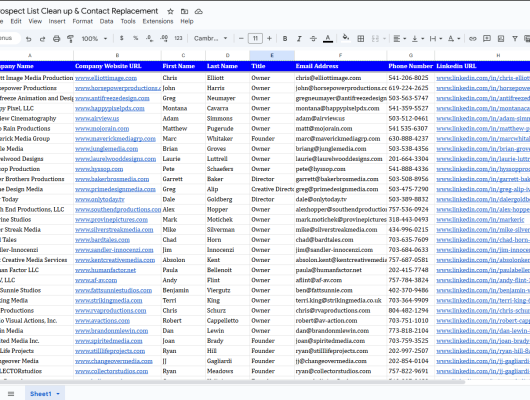This screenshot has width=530, height=400.
Task: Open the Tools menu
Action: 128,21
